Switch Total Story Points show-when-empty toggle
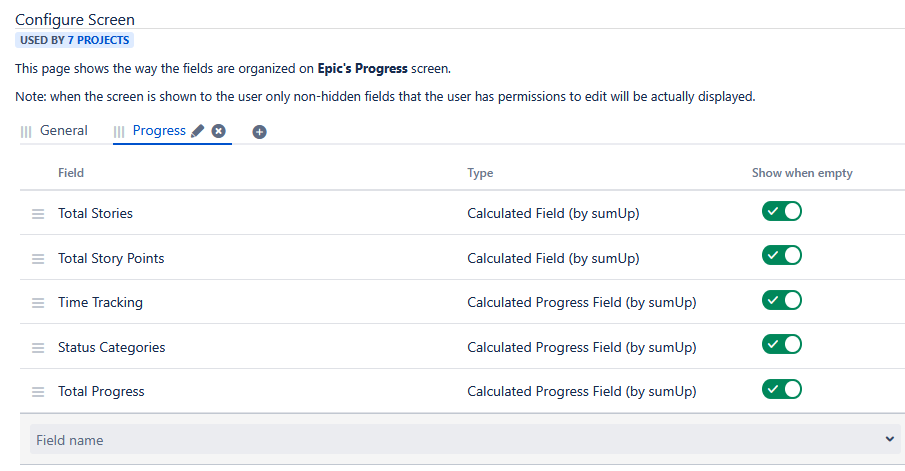The width and height of the screenshot is (905, 471). (x=781, y=255)
